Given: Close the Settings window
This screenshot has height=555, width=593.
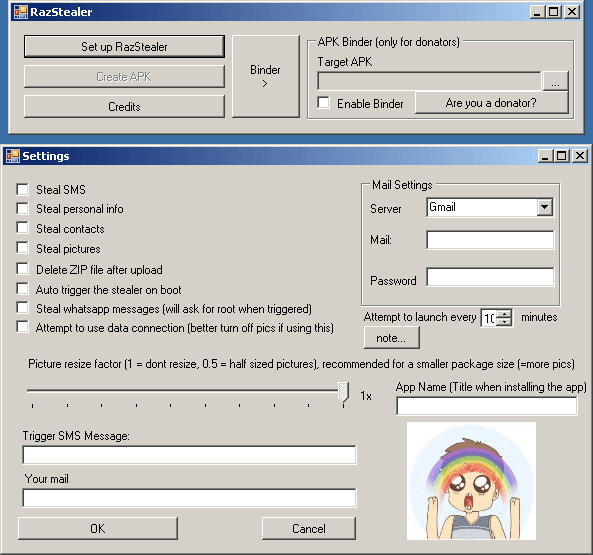Looking at the screenshot, I should point(580,156).
